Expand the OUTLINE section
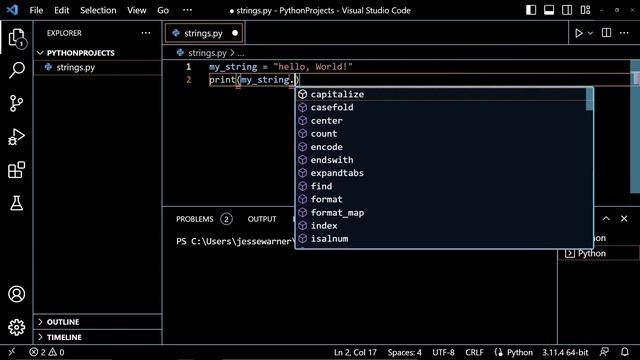Viewport: 640px width, 360px height. pos(40,322)
